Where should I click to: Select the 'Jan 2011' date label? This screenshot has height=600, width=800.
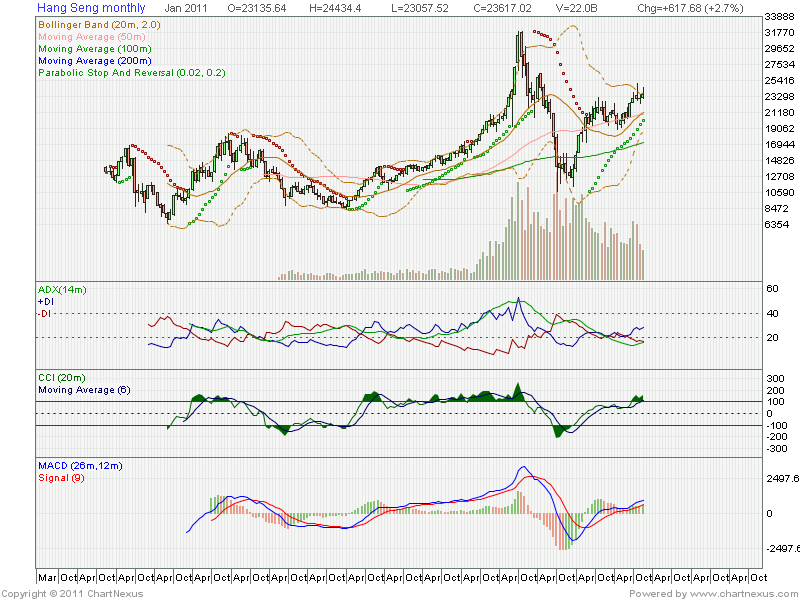[186, 8]
